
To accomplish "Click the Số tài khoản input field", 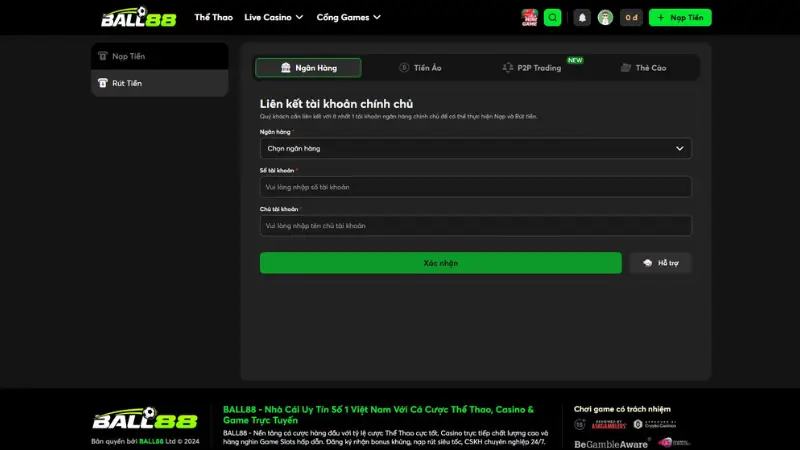I will 475,187.
